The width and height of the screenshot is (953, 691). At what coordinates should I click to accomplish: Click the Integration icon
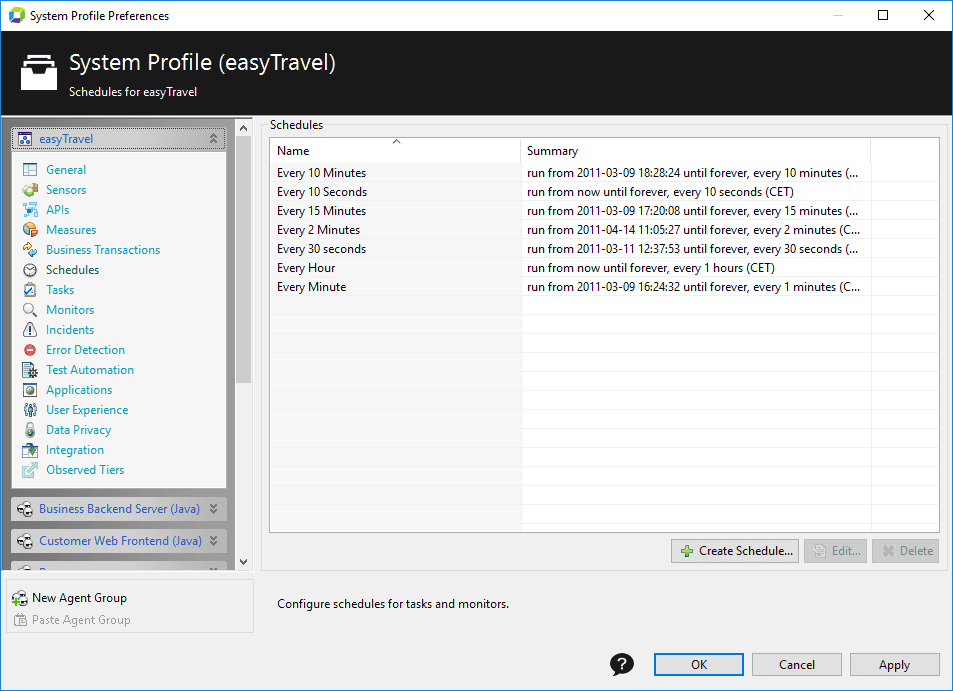click(x=30, y=450)
